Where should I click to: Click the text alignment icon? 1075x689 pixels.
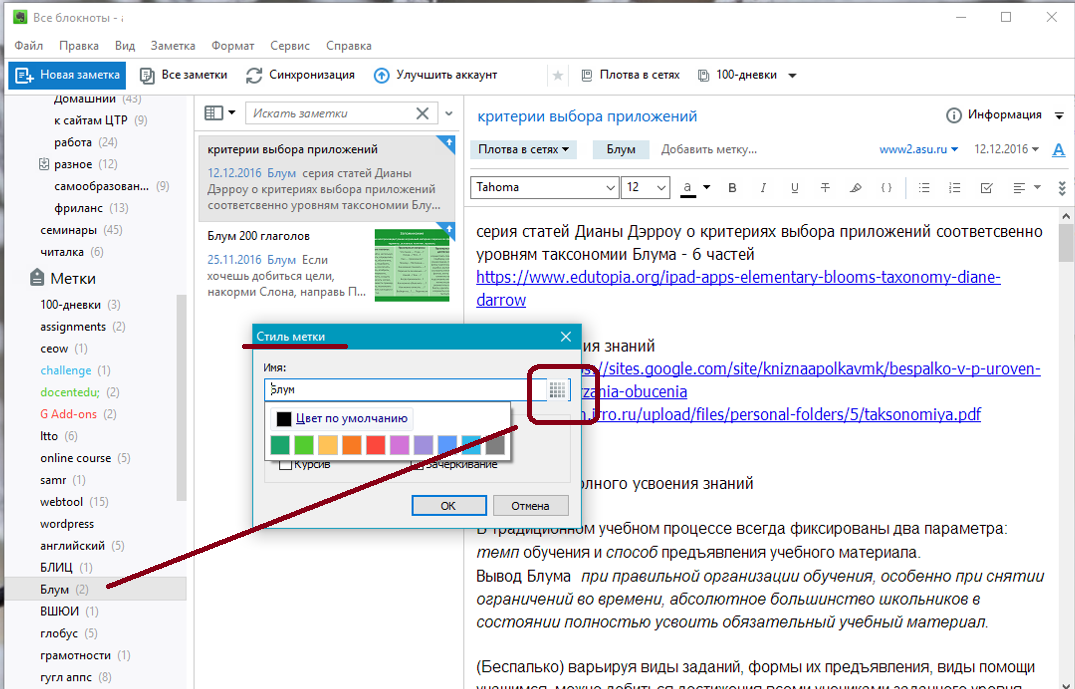tap(1019, 187)
